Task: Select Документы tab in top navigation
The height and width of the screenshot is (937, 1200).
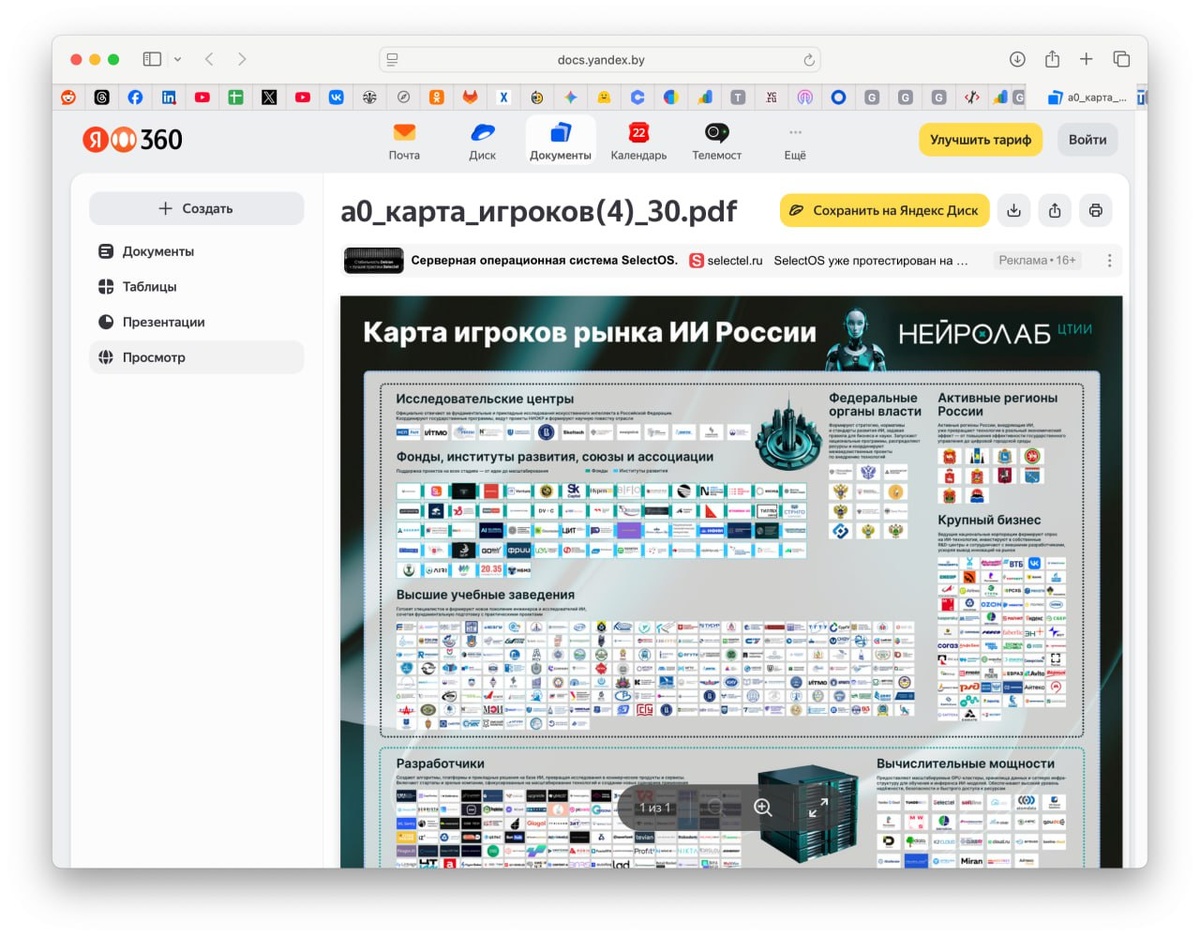Action: pos(560,141)
